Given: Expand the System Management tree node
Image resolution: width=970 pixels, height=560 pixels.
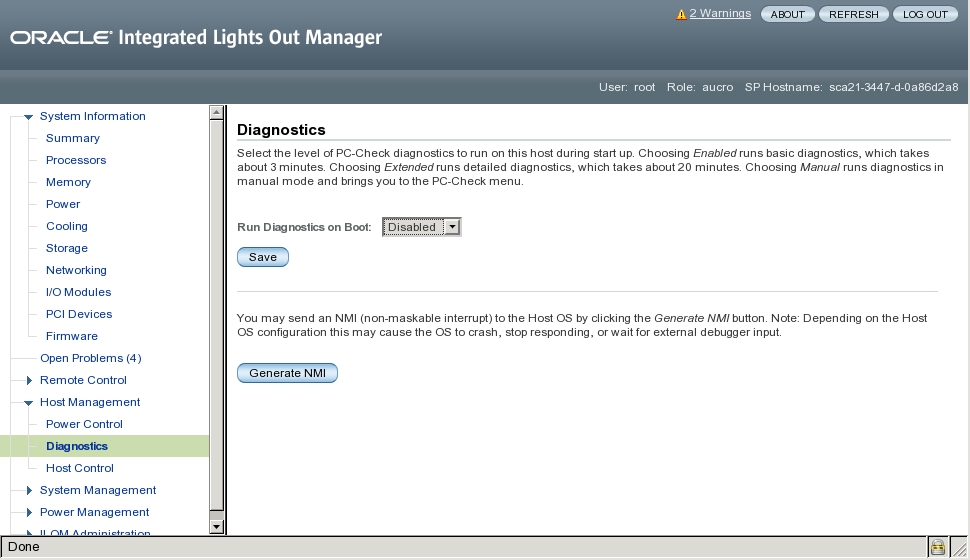Looking at the screenshot, I should tap(28, 491).
